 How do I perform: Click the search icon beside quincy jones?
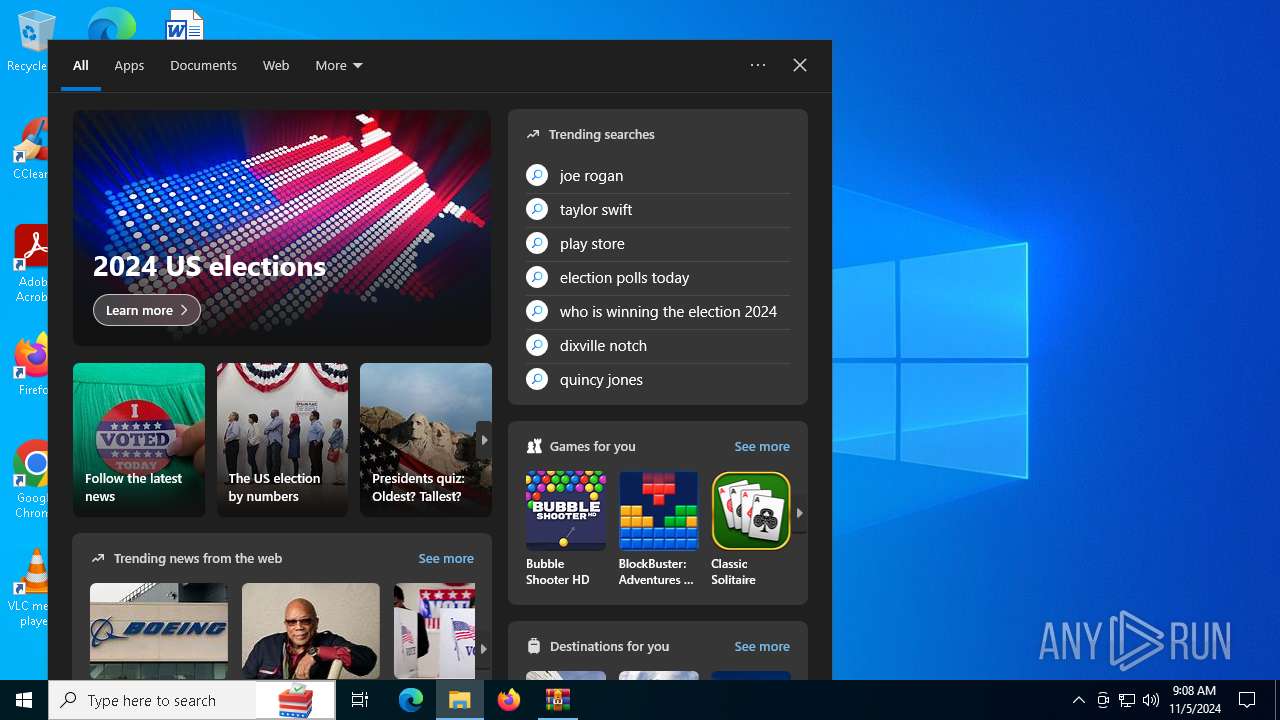click(537, 379)
